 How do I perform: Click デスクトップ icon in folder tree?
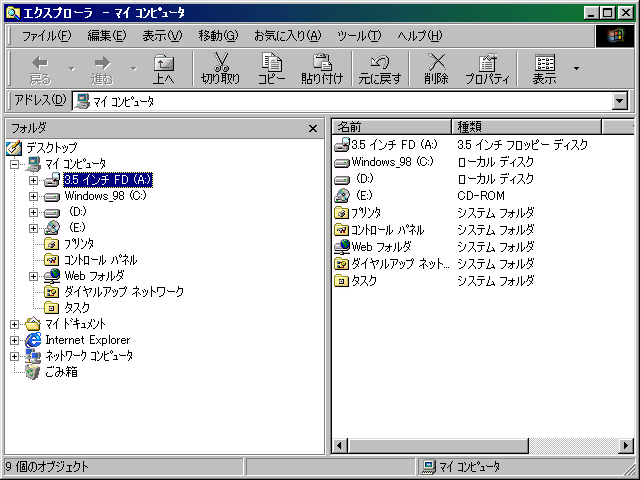tap(13, 148)
